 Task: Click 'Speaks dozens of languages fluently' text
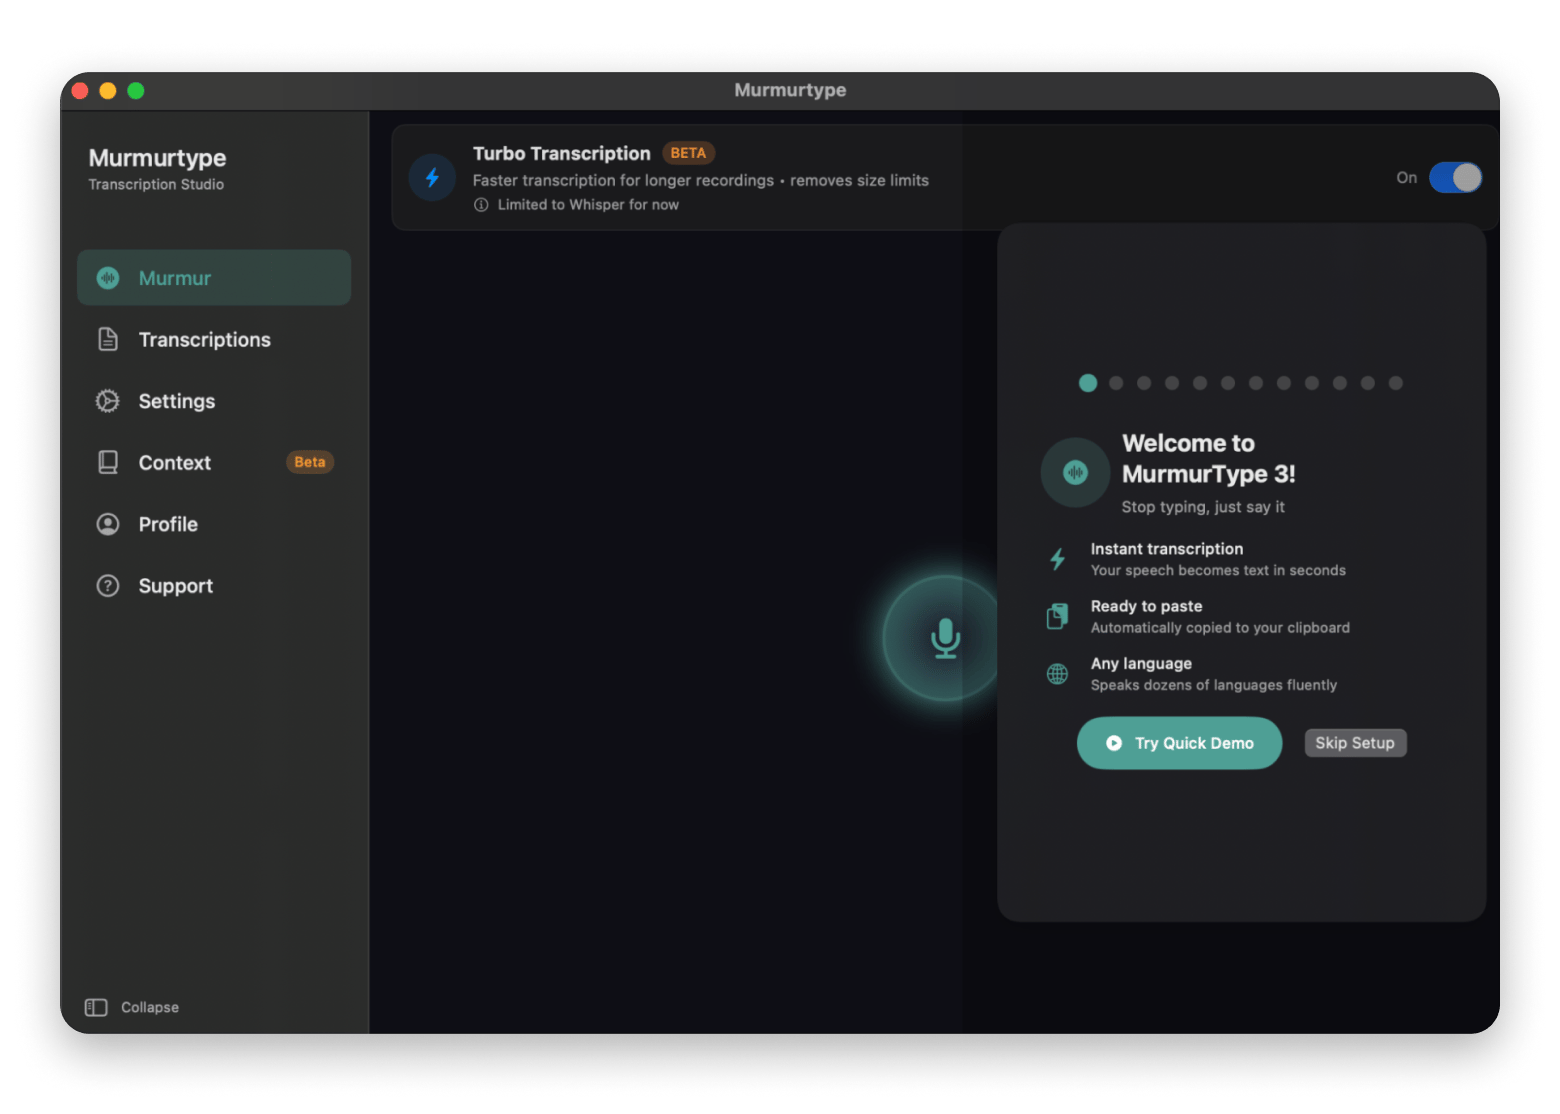pyautogui.click(x=1214, y=685)
